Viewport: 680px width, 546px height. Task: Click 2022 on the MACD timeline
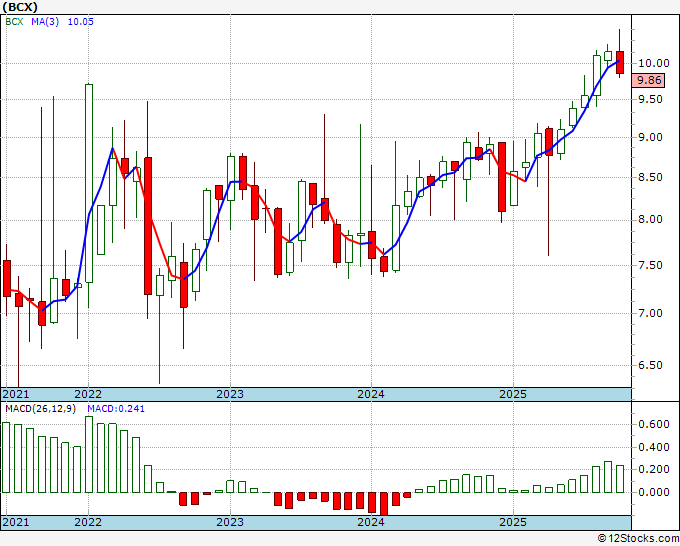(88, 522)
